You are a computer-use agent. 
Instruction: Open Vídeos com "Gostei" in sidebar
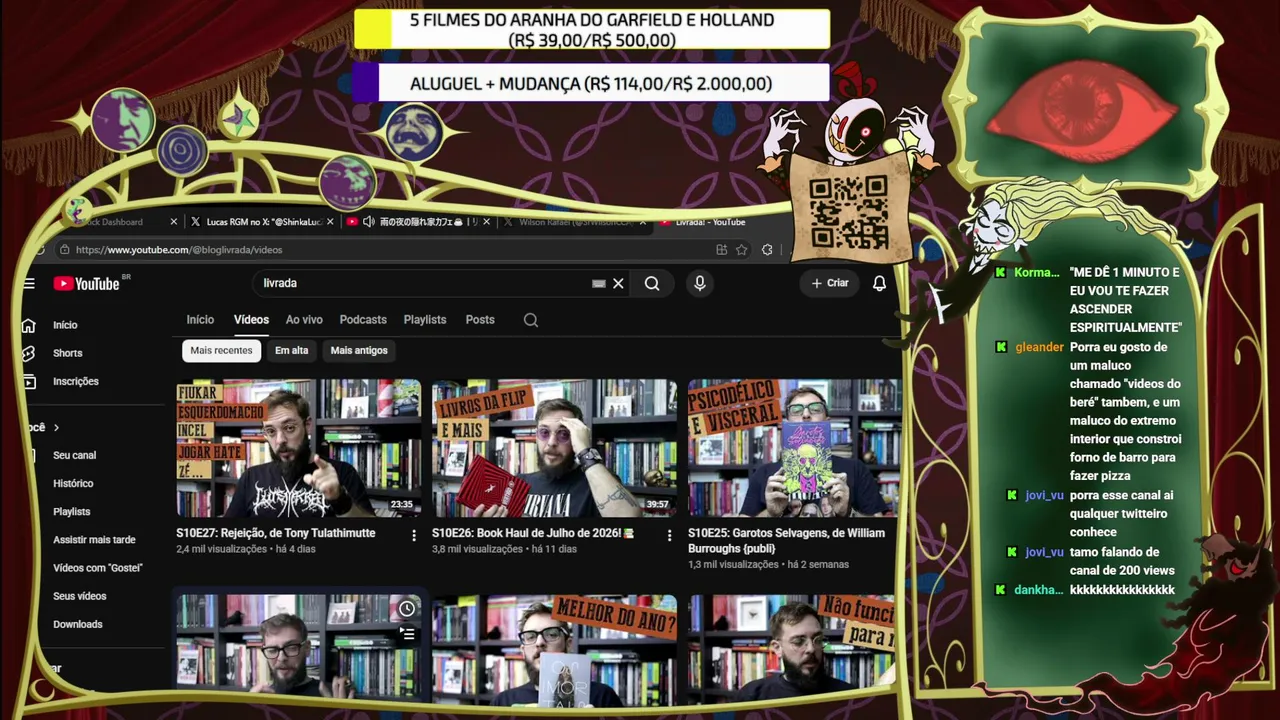click(98, 568)
